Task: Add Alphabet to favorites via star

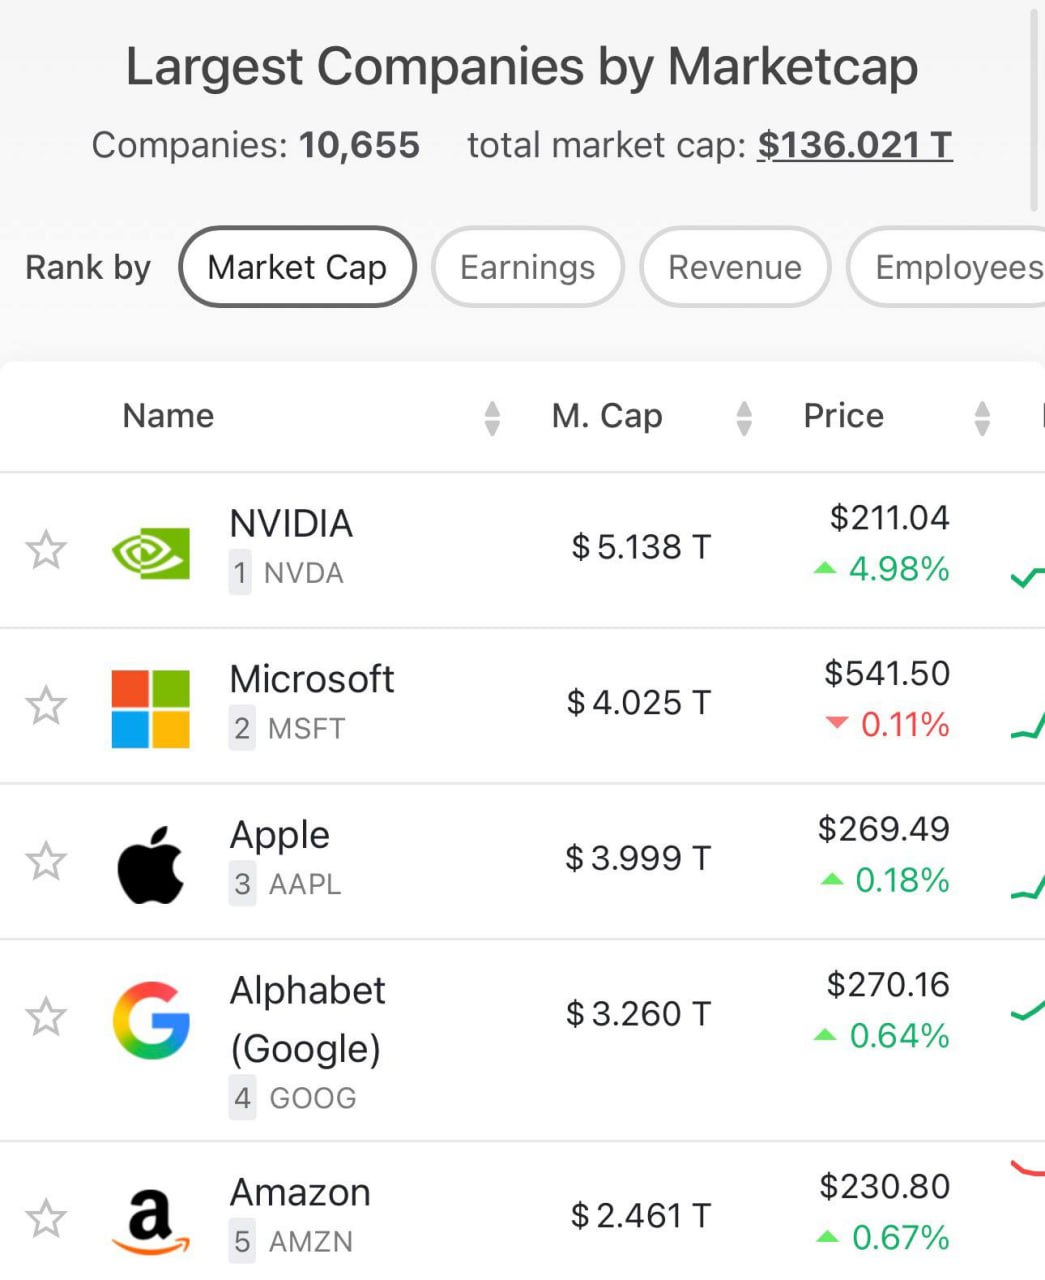Action: pos(46,1018)
